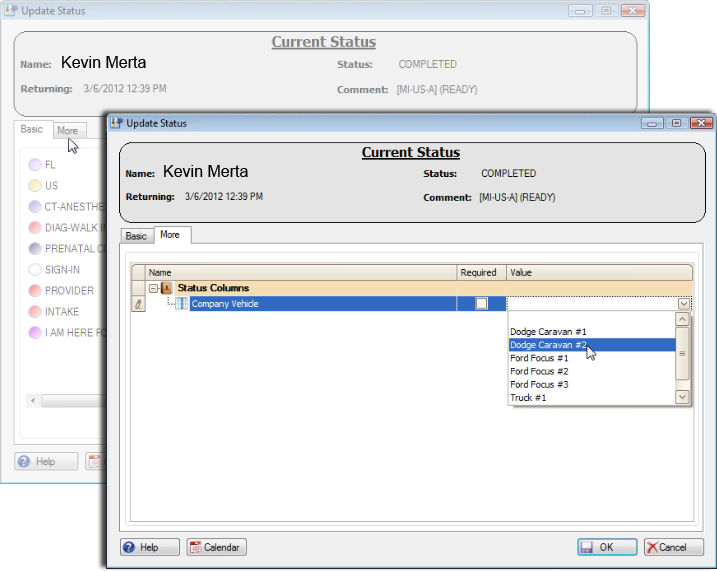Choose Truck #1 in the vehicle list
This screenshot has height=571, width=717.
(x=528, y=398)
